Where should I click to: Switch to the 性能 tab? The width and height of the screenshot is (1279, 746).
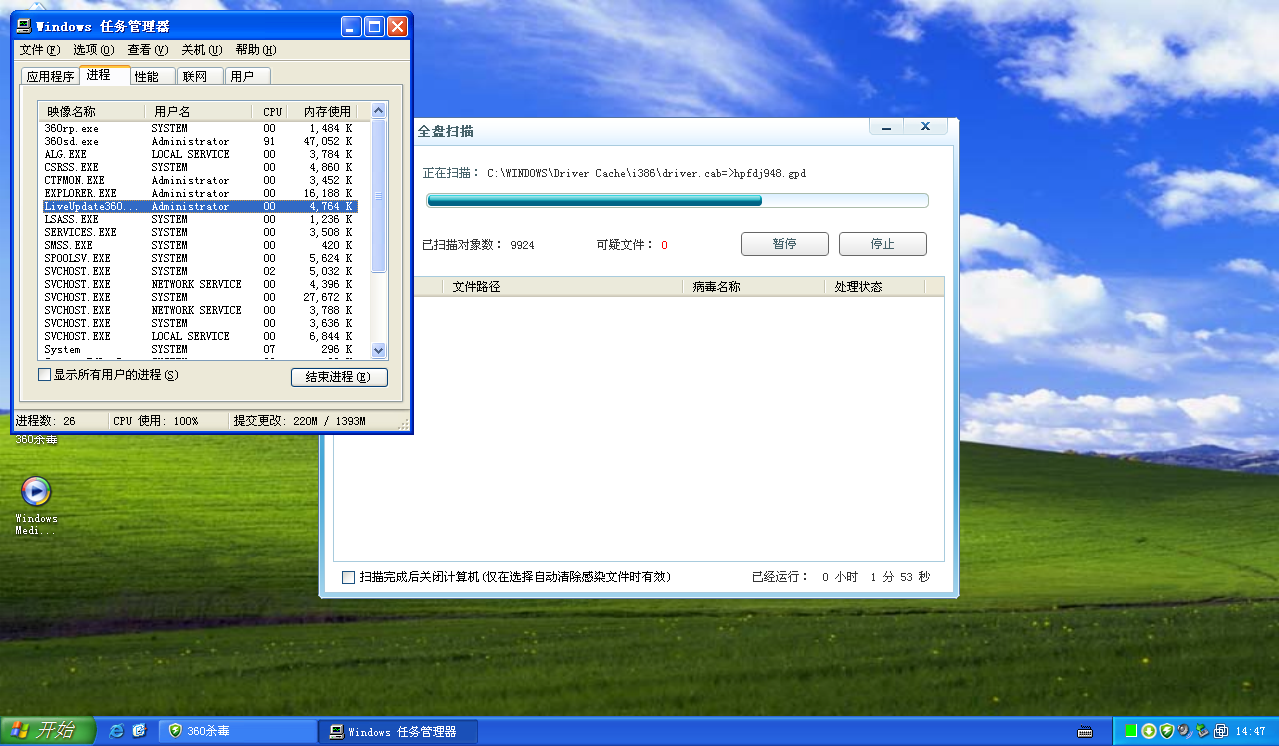(152, 76)
